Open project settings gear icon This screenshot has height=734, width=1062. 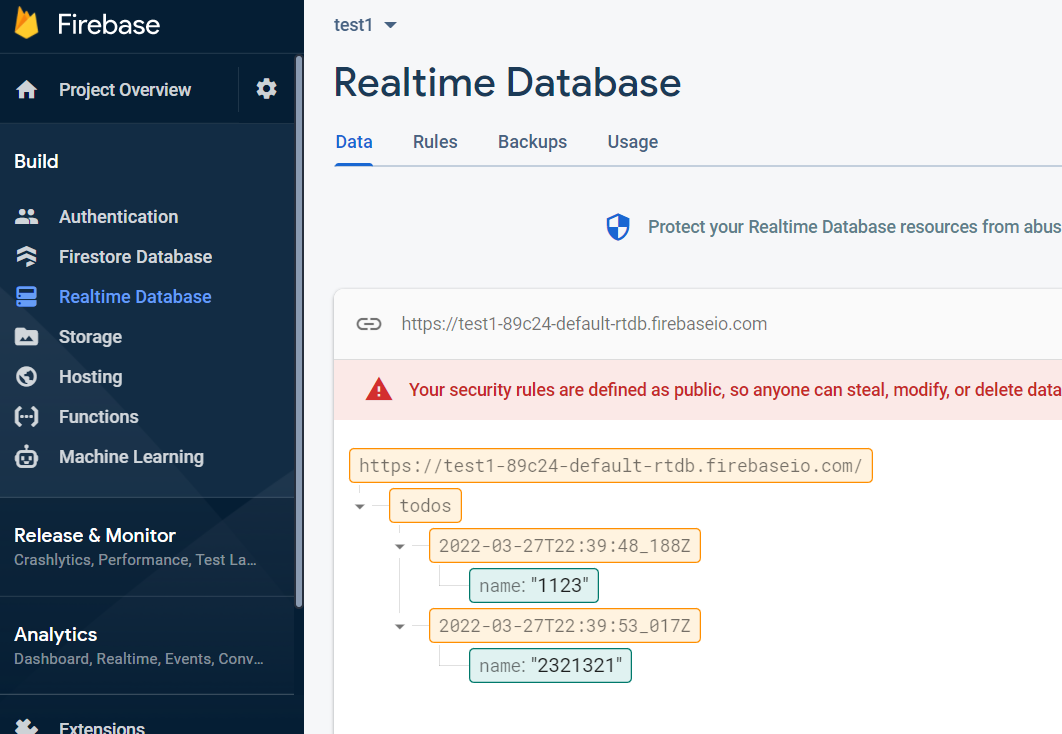click(x=266, y=89)
